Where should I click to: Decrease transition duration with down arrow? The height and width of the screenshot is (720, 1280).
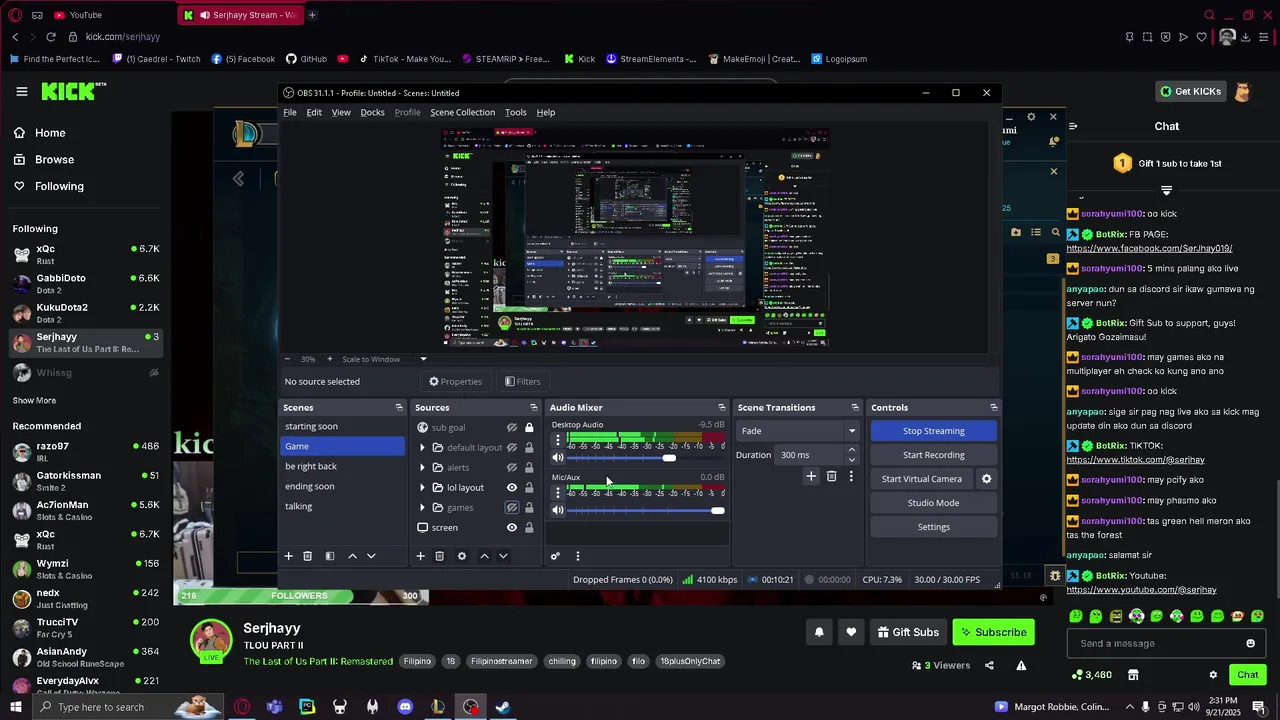(851, 460)
